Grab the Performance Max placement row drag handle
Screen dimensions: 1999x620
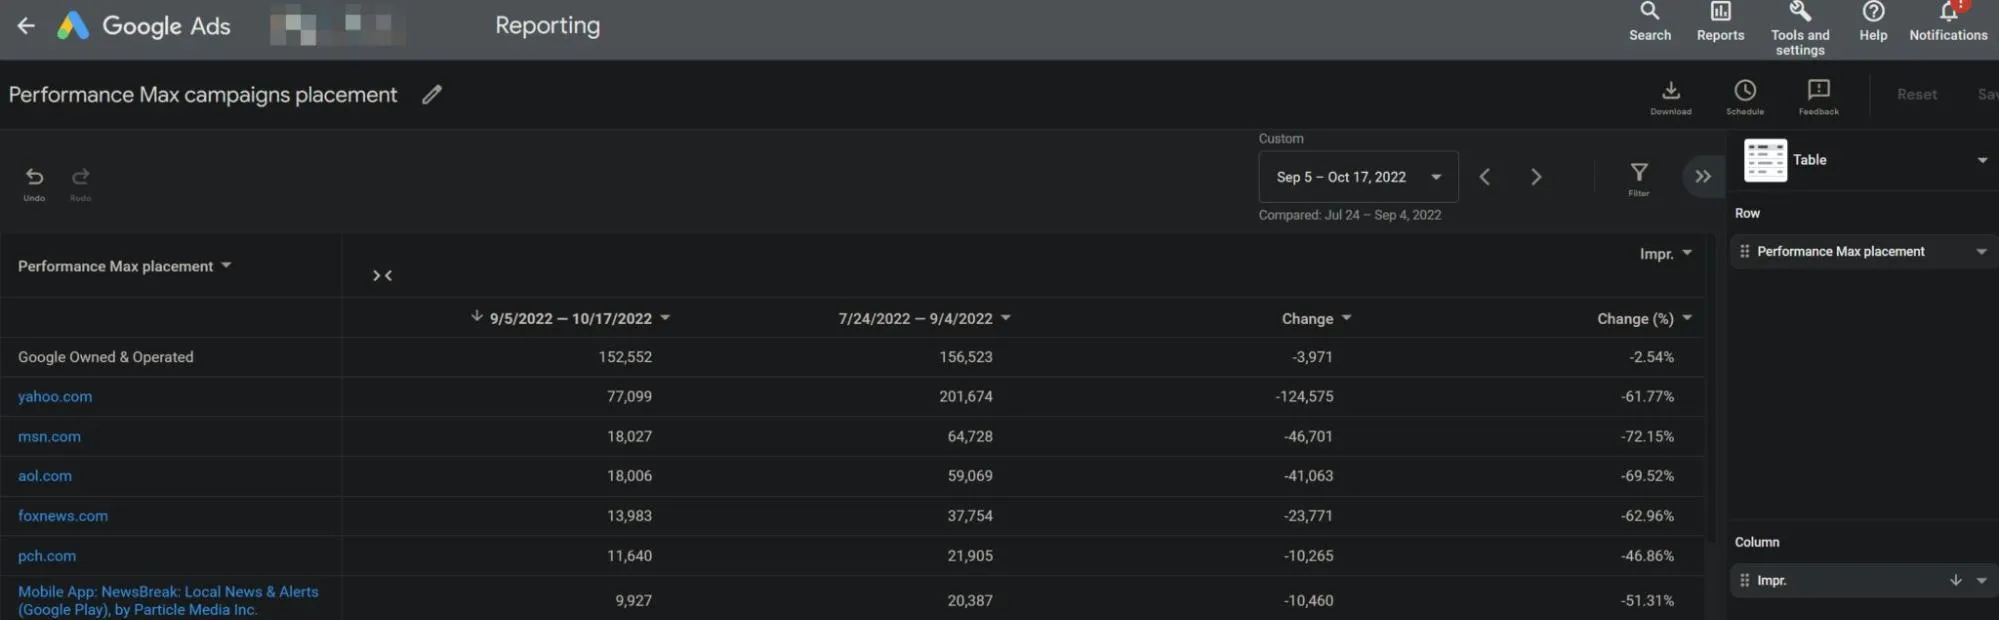tap(1745, 252)
